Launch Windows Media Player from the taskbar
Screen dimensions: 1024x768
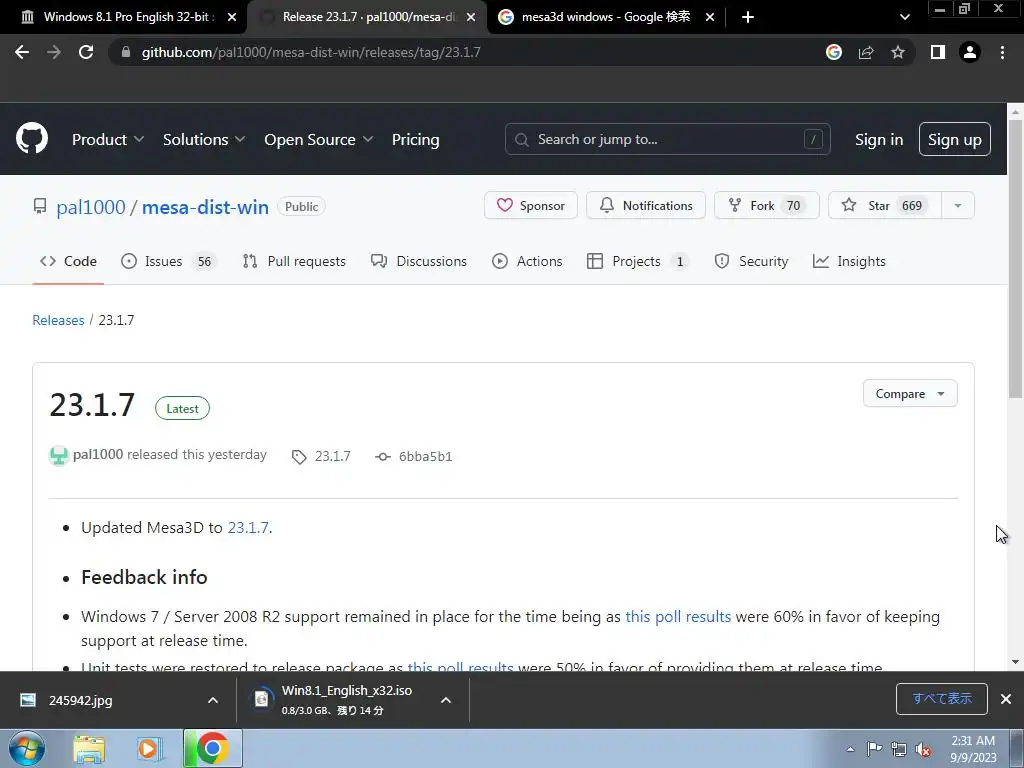click(x=150, y=749)
